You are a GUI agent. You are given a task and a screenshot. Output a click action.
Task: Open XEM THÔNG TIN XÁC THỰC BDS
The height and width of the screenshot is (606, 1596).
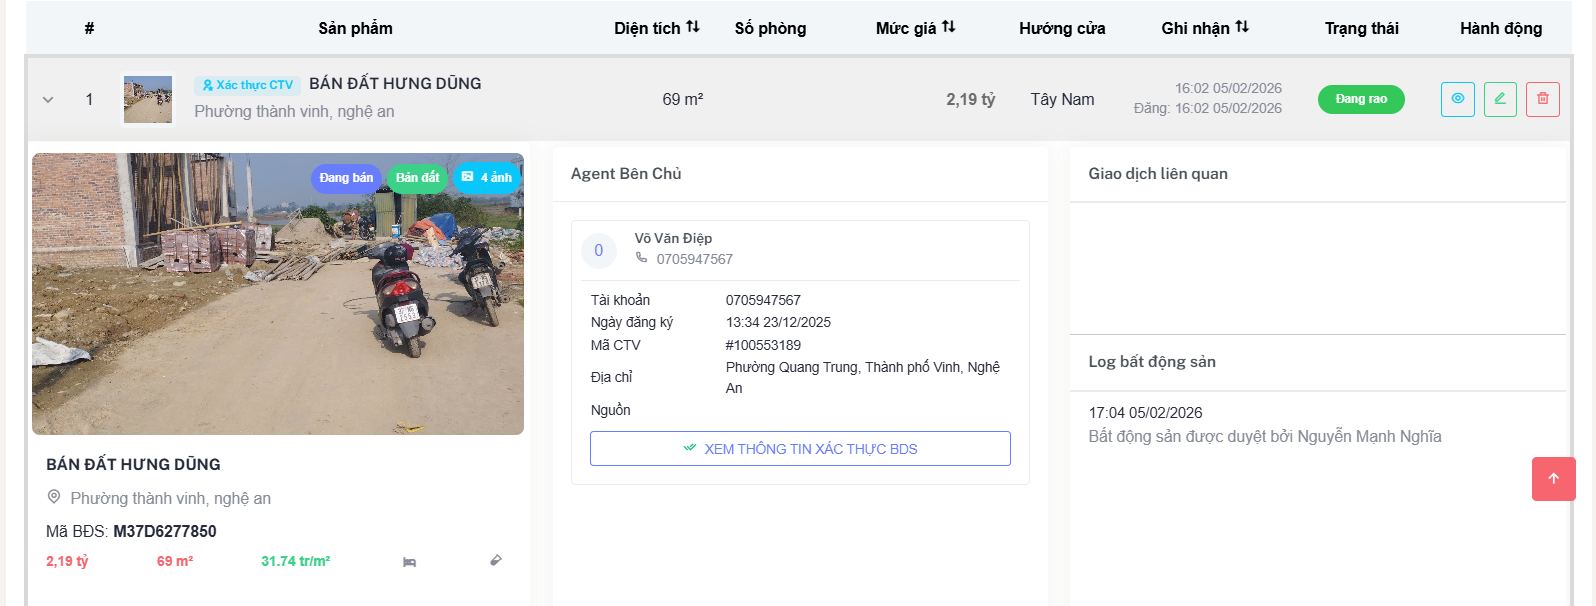tap(800, 449)
